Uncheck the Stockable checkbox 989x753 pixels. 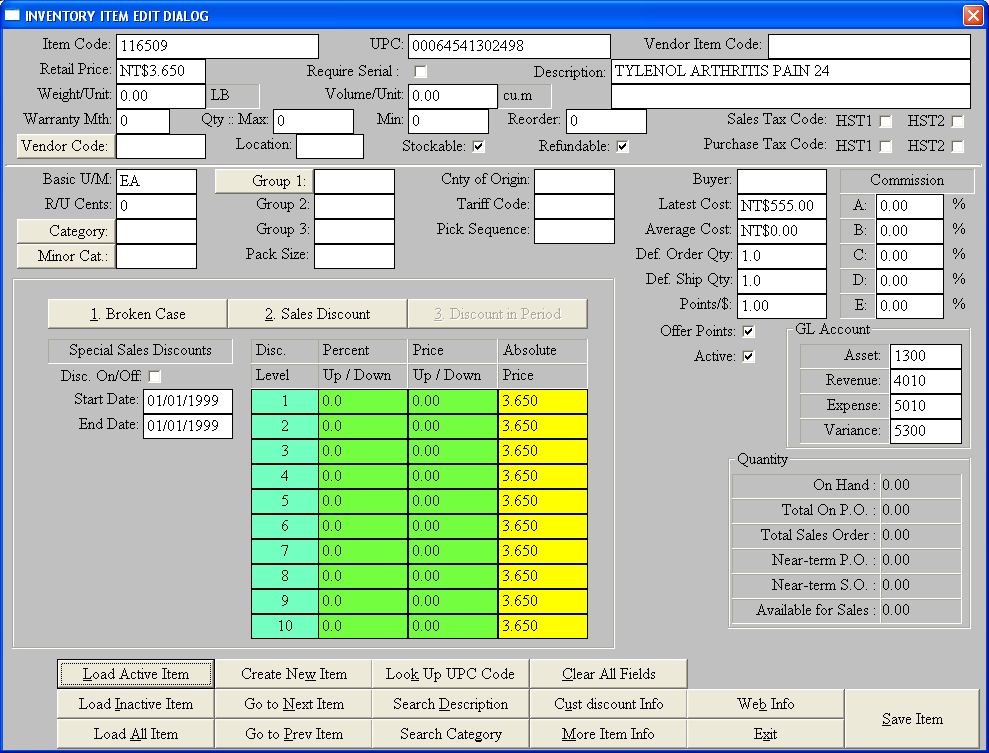click(479, 147)
